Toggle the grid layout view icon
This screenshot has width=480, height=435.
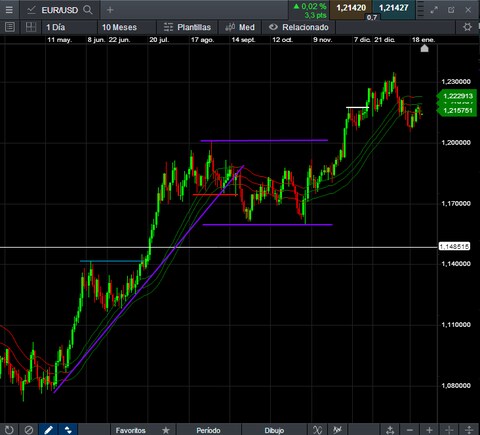(x=31, y=27)
